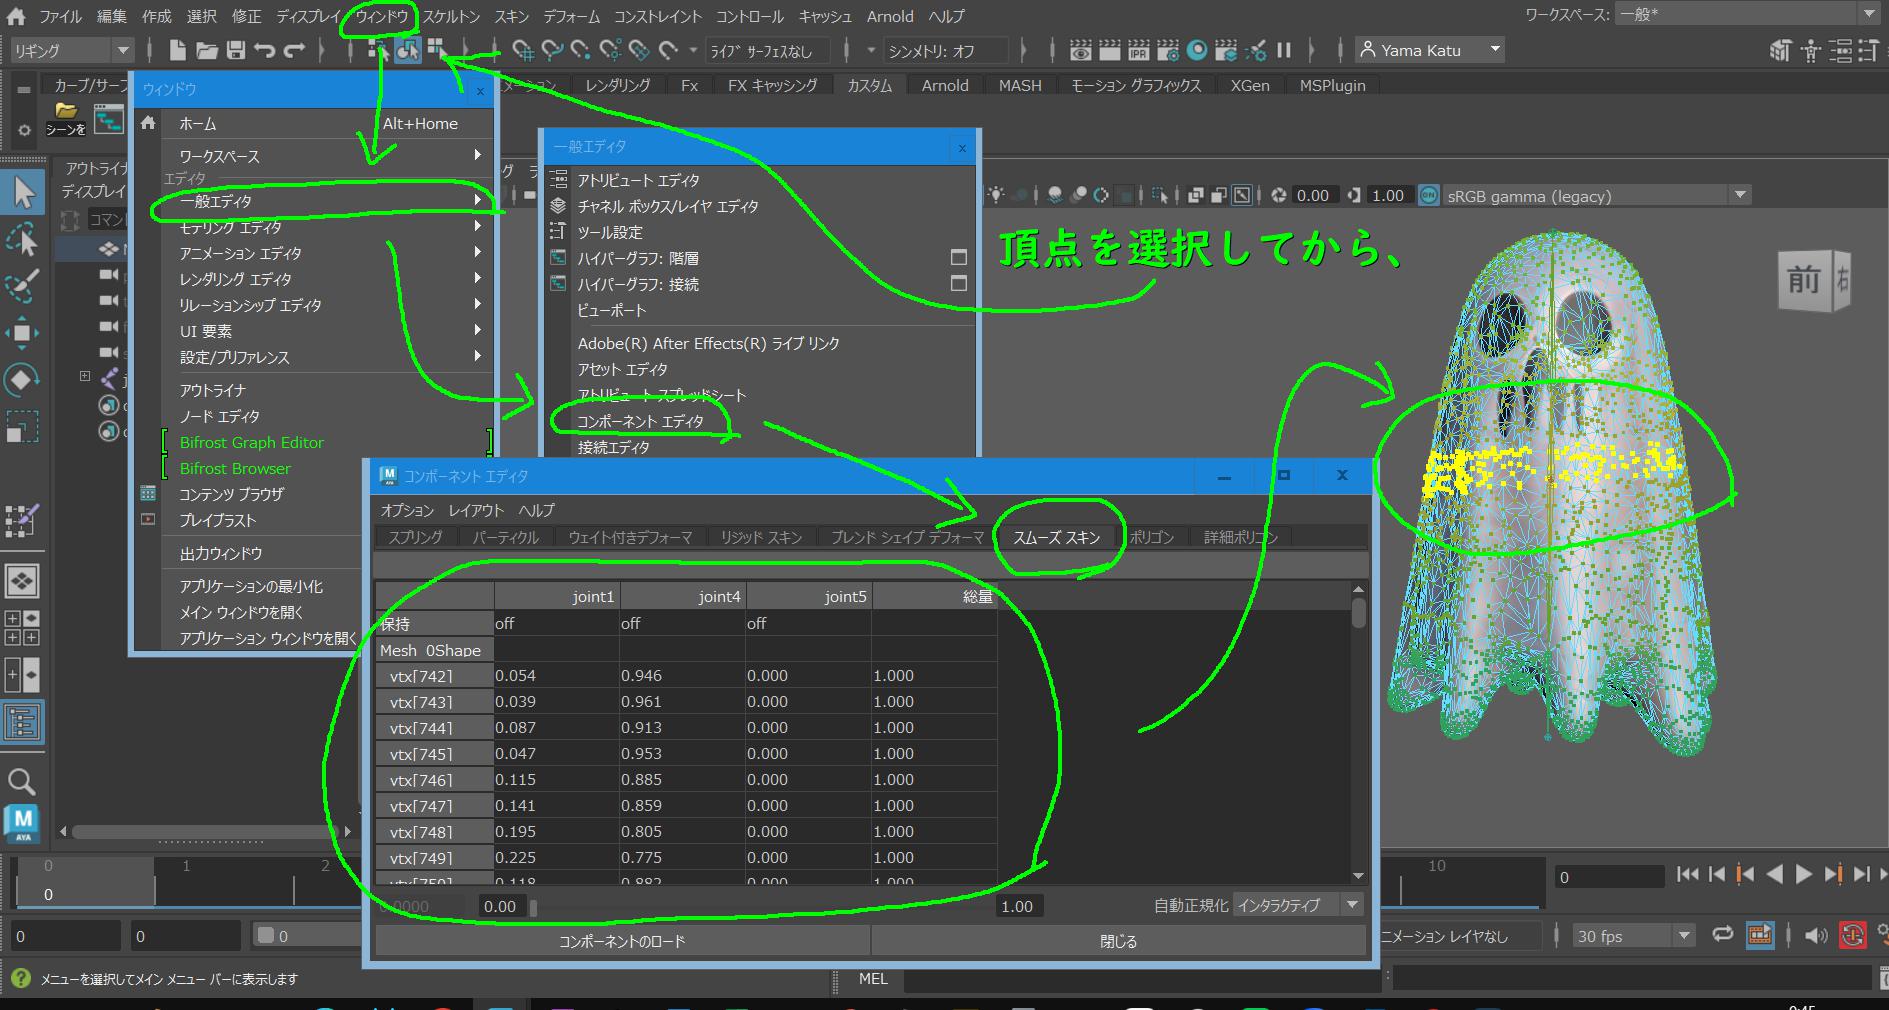This screenshot has height=1010, width=1889.
Task: Toggle the Outliner panel icon in left sidebar
Action: click(22, 722)
